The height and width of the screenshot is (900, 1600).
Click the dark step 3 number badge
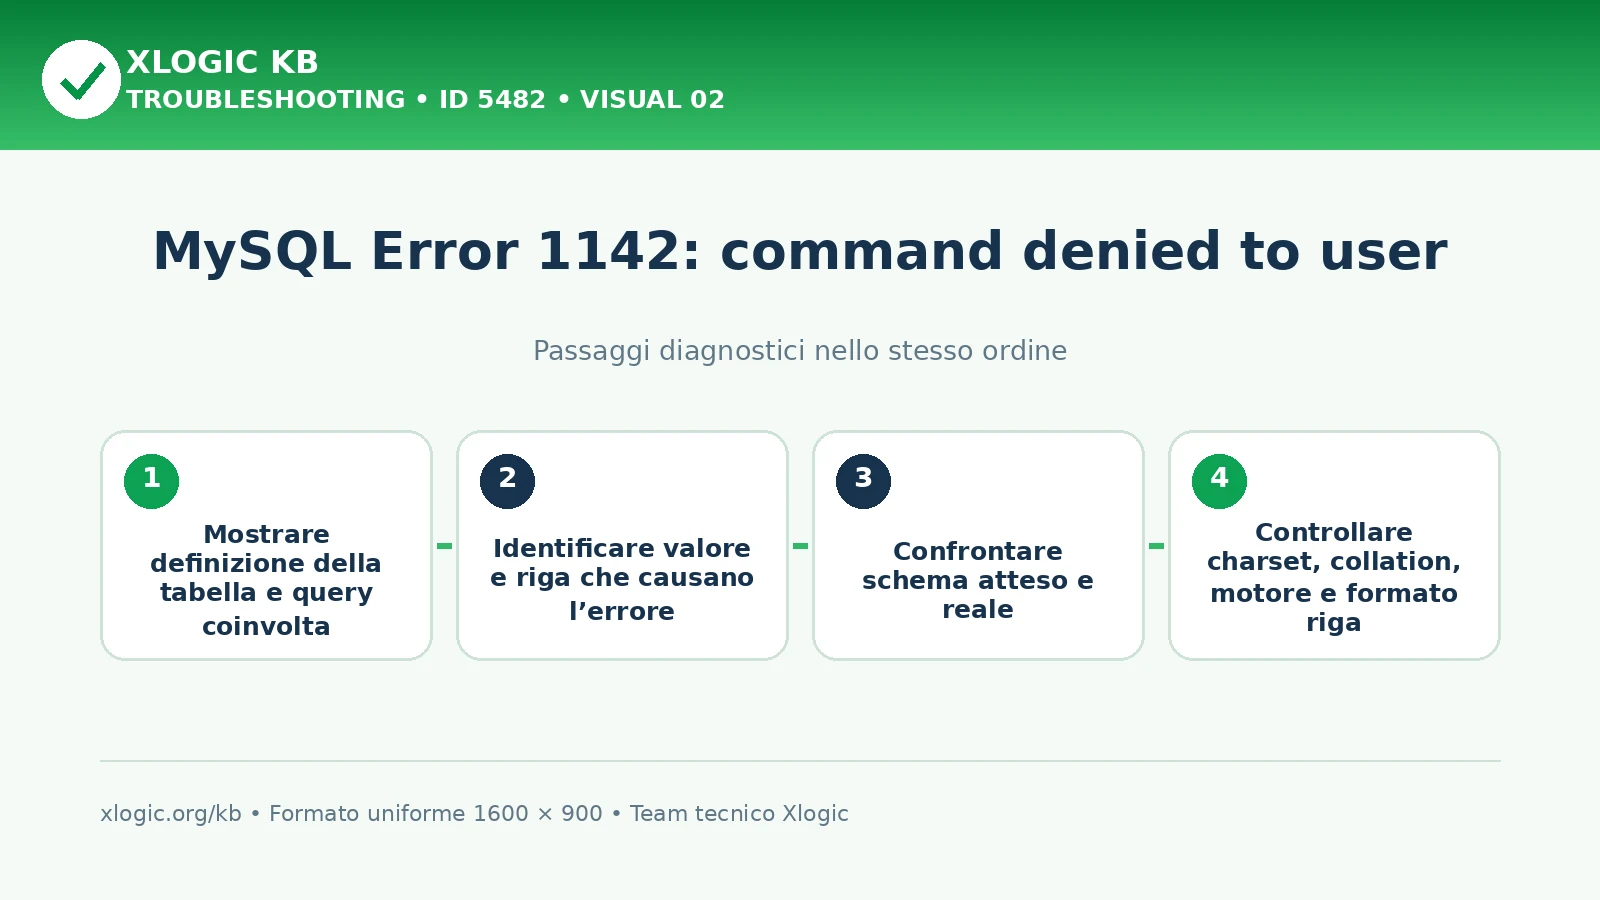coord(863,481)
